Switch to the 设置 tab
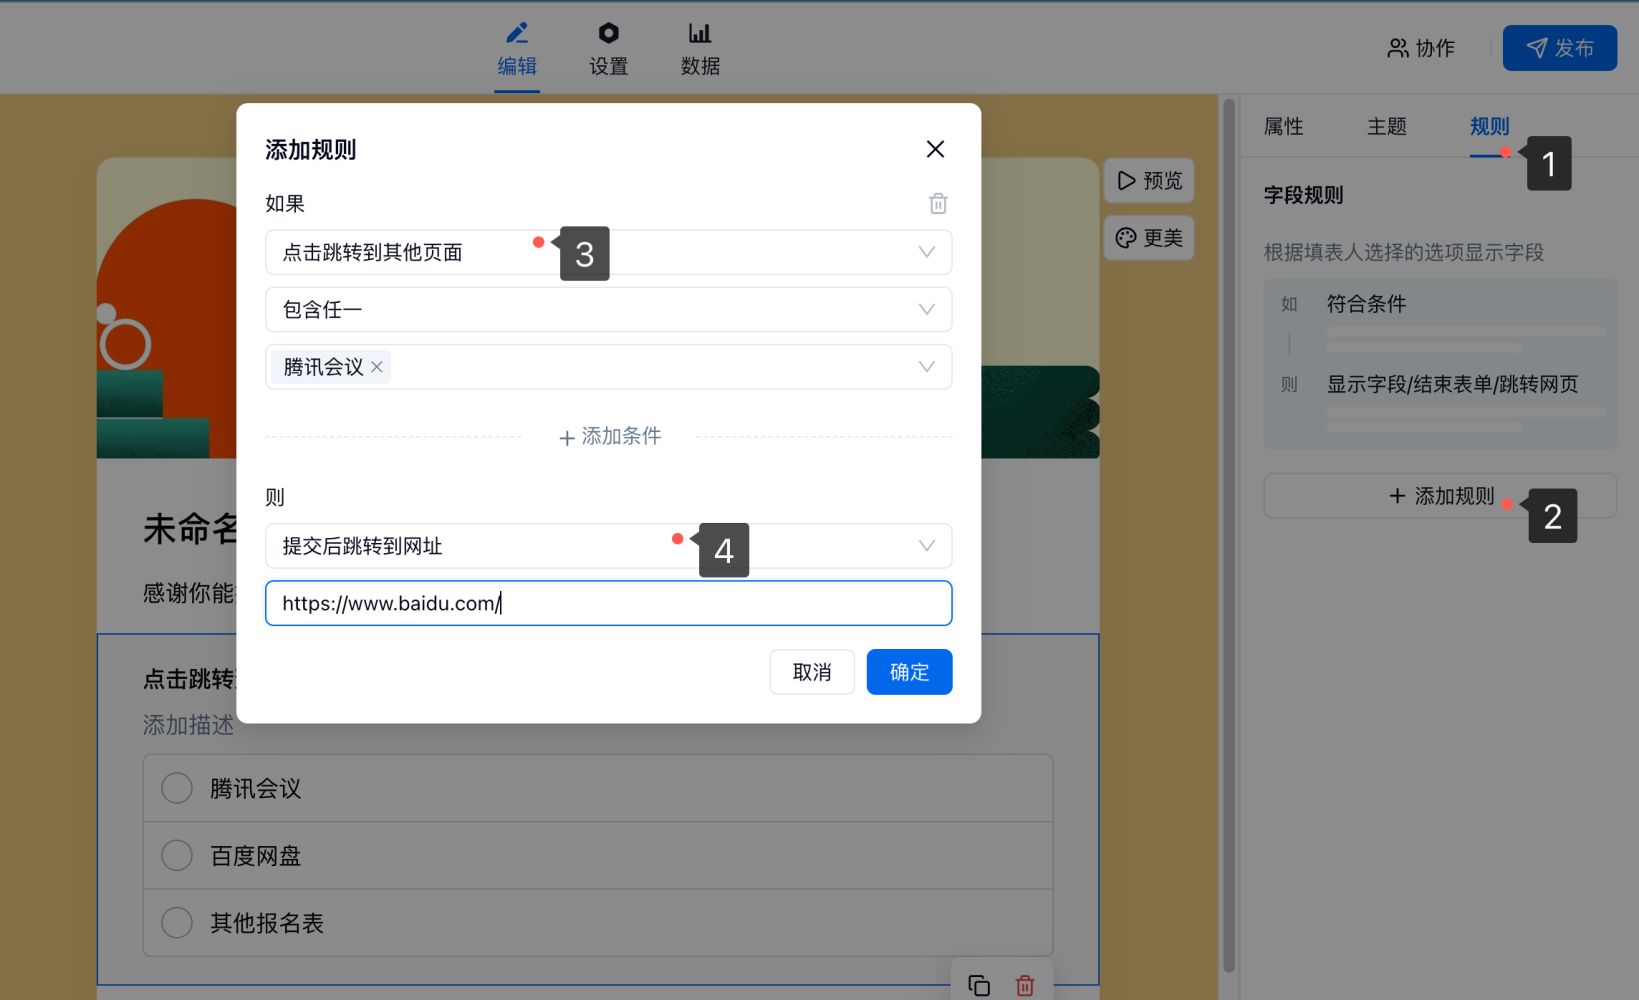Image resolution: width=1639 pixels, height=1000 pixels. click(x=608, y=49)
